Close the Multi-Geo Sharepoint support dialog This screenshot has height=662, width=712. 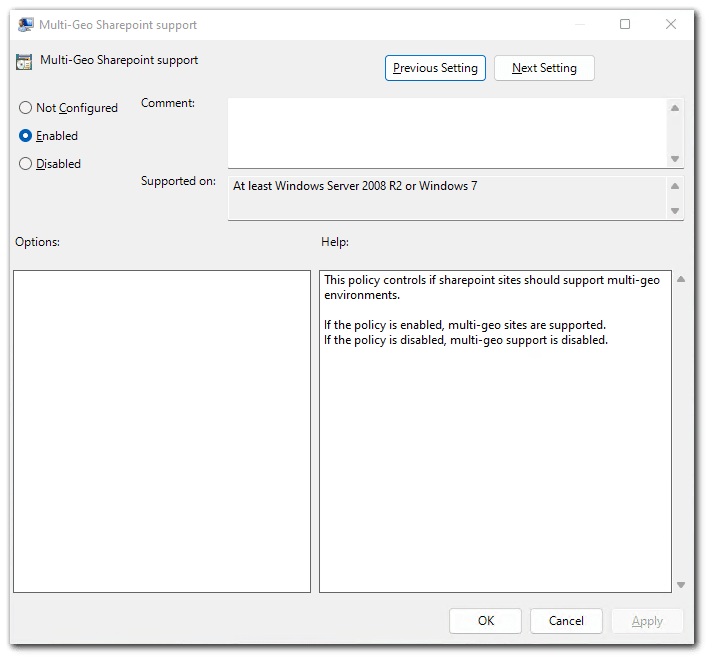(670, 25)
